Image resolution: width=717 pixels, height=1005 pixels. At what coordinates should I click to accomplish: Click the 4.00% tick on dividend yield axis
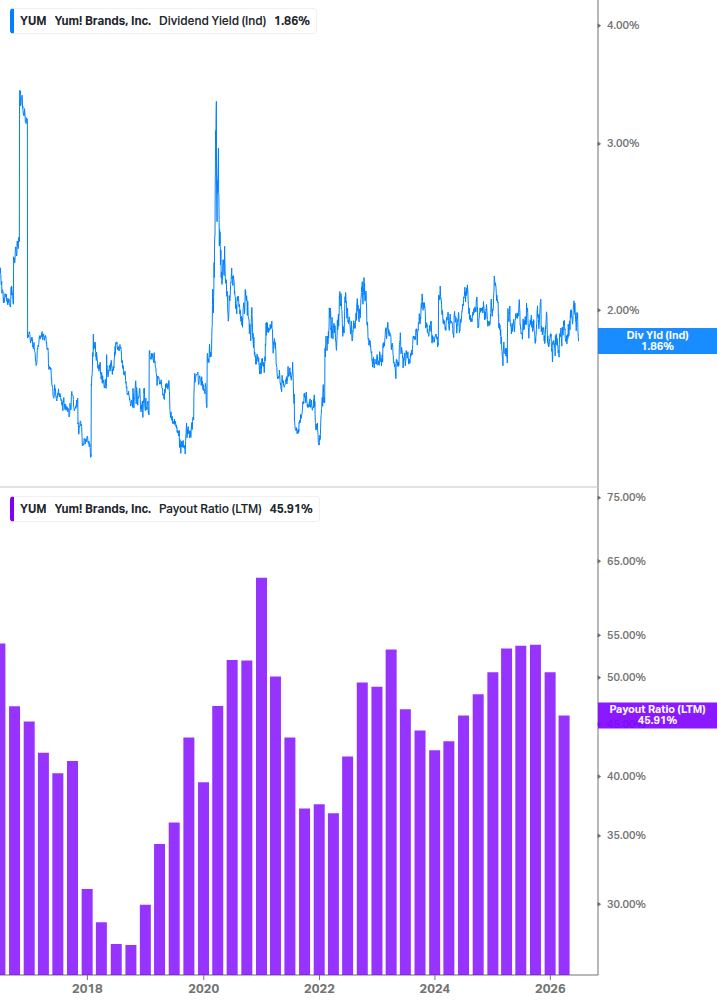[x=623, y=26]
